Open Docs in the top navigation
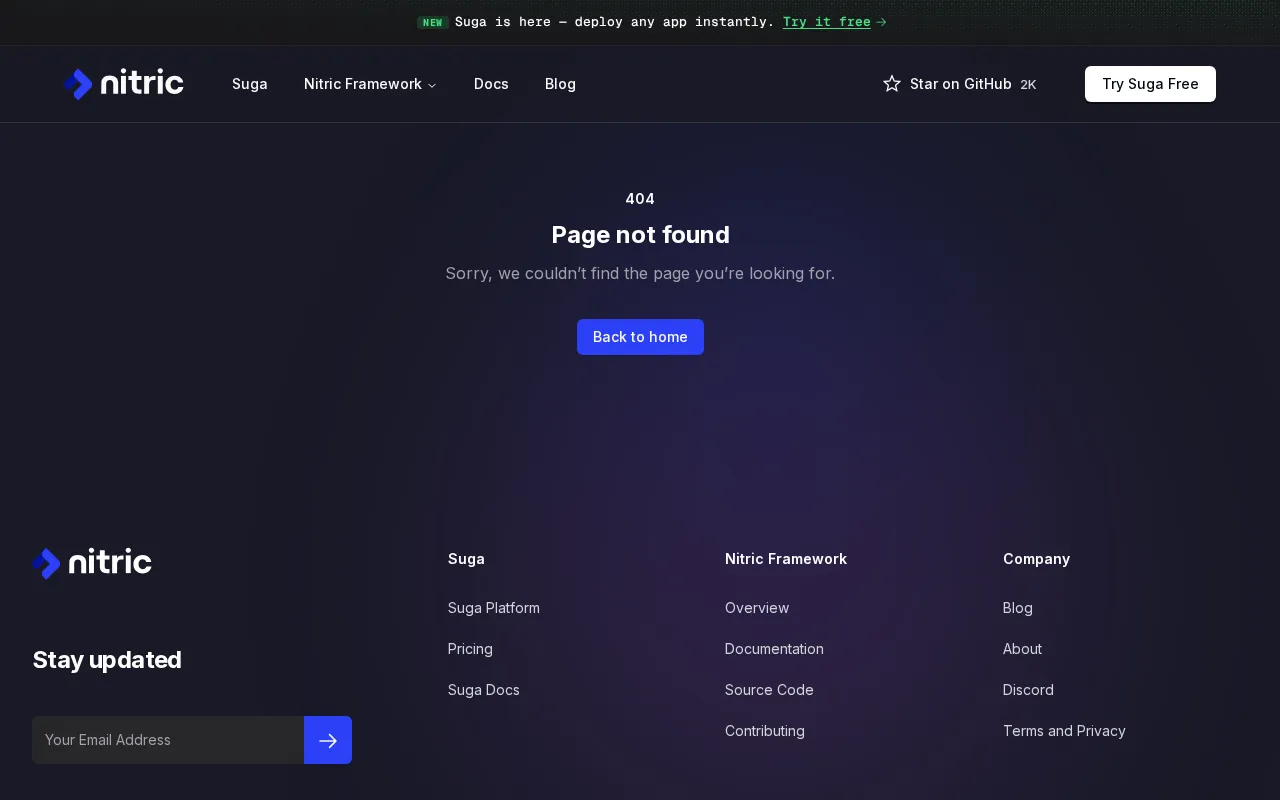The image size is (1280, 800). [x=491, y=84]
